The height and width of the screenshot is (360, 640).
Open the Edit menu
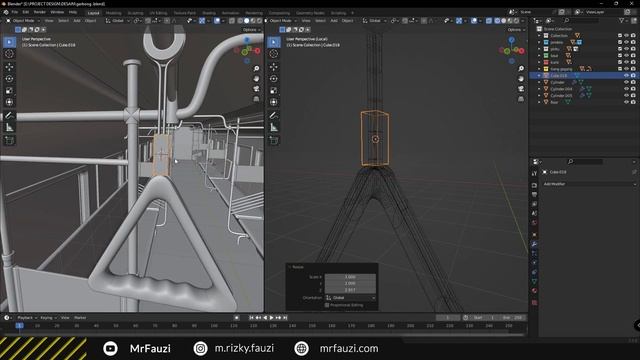pos(26,12)
